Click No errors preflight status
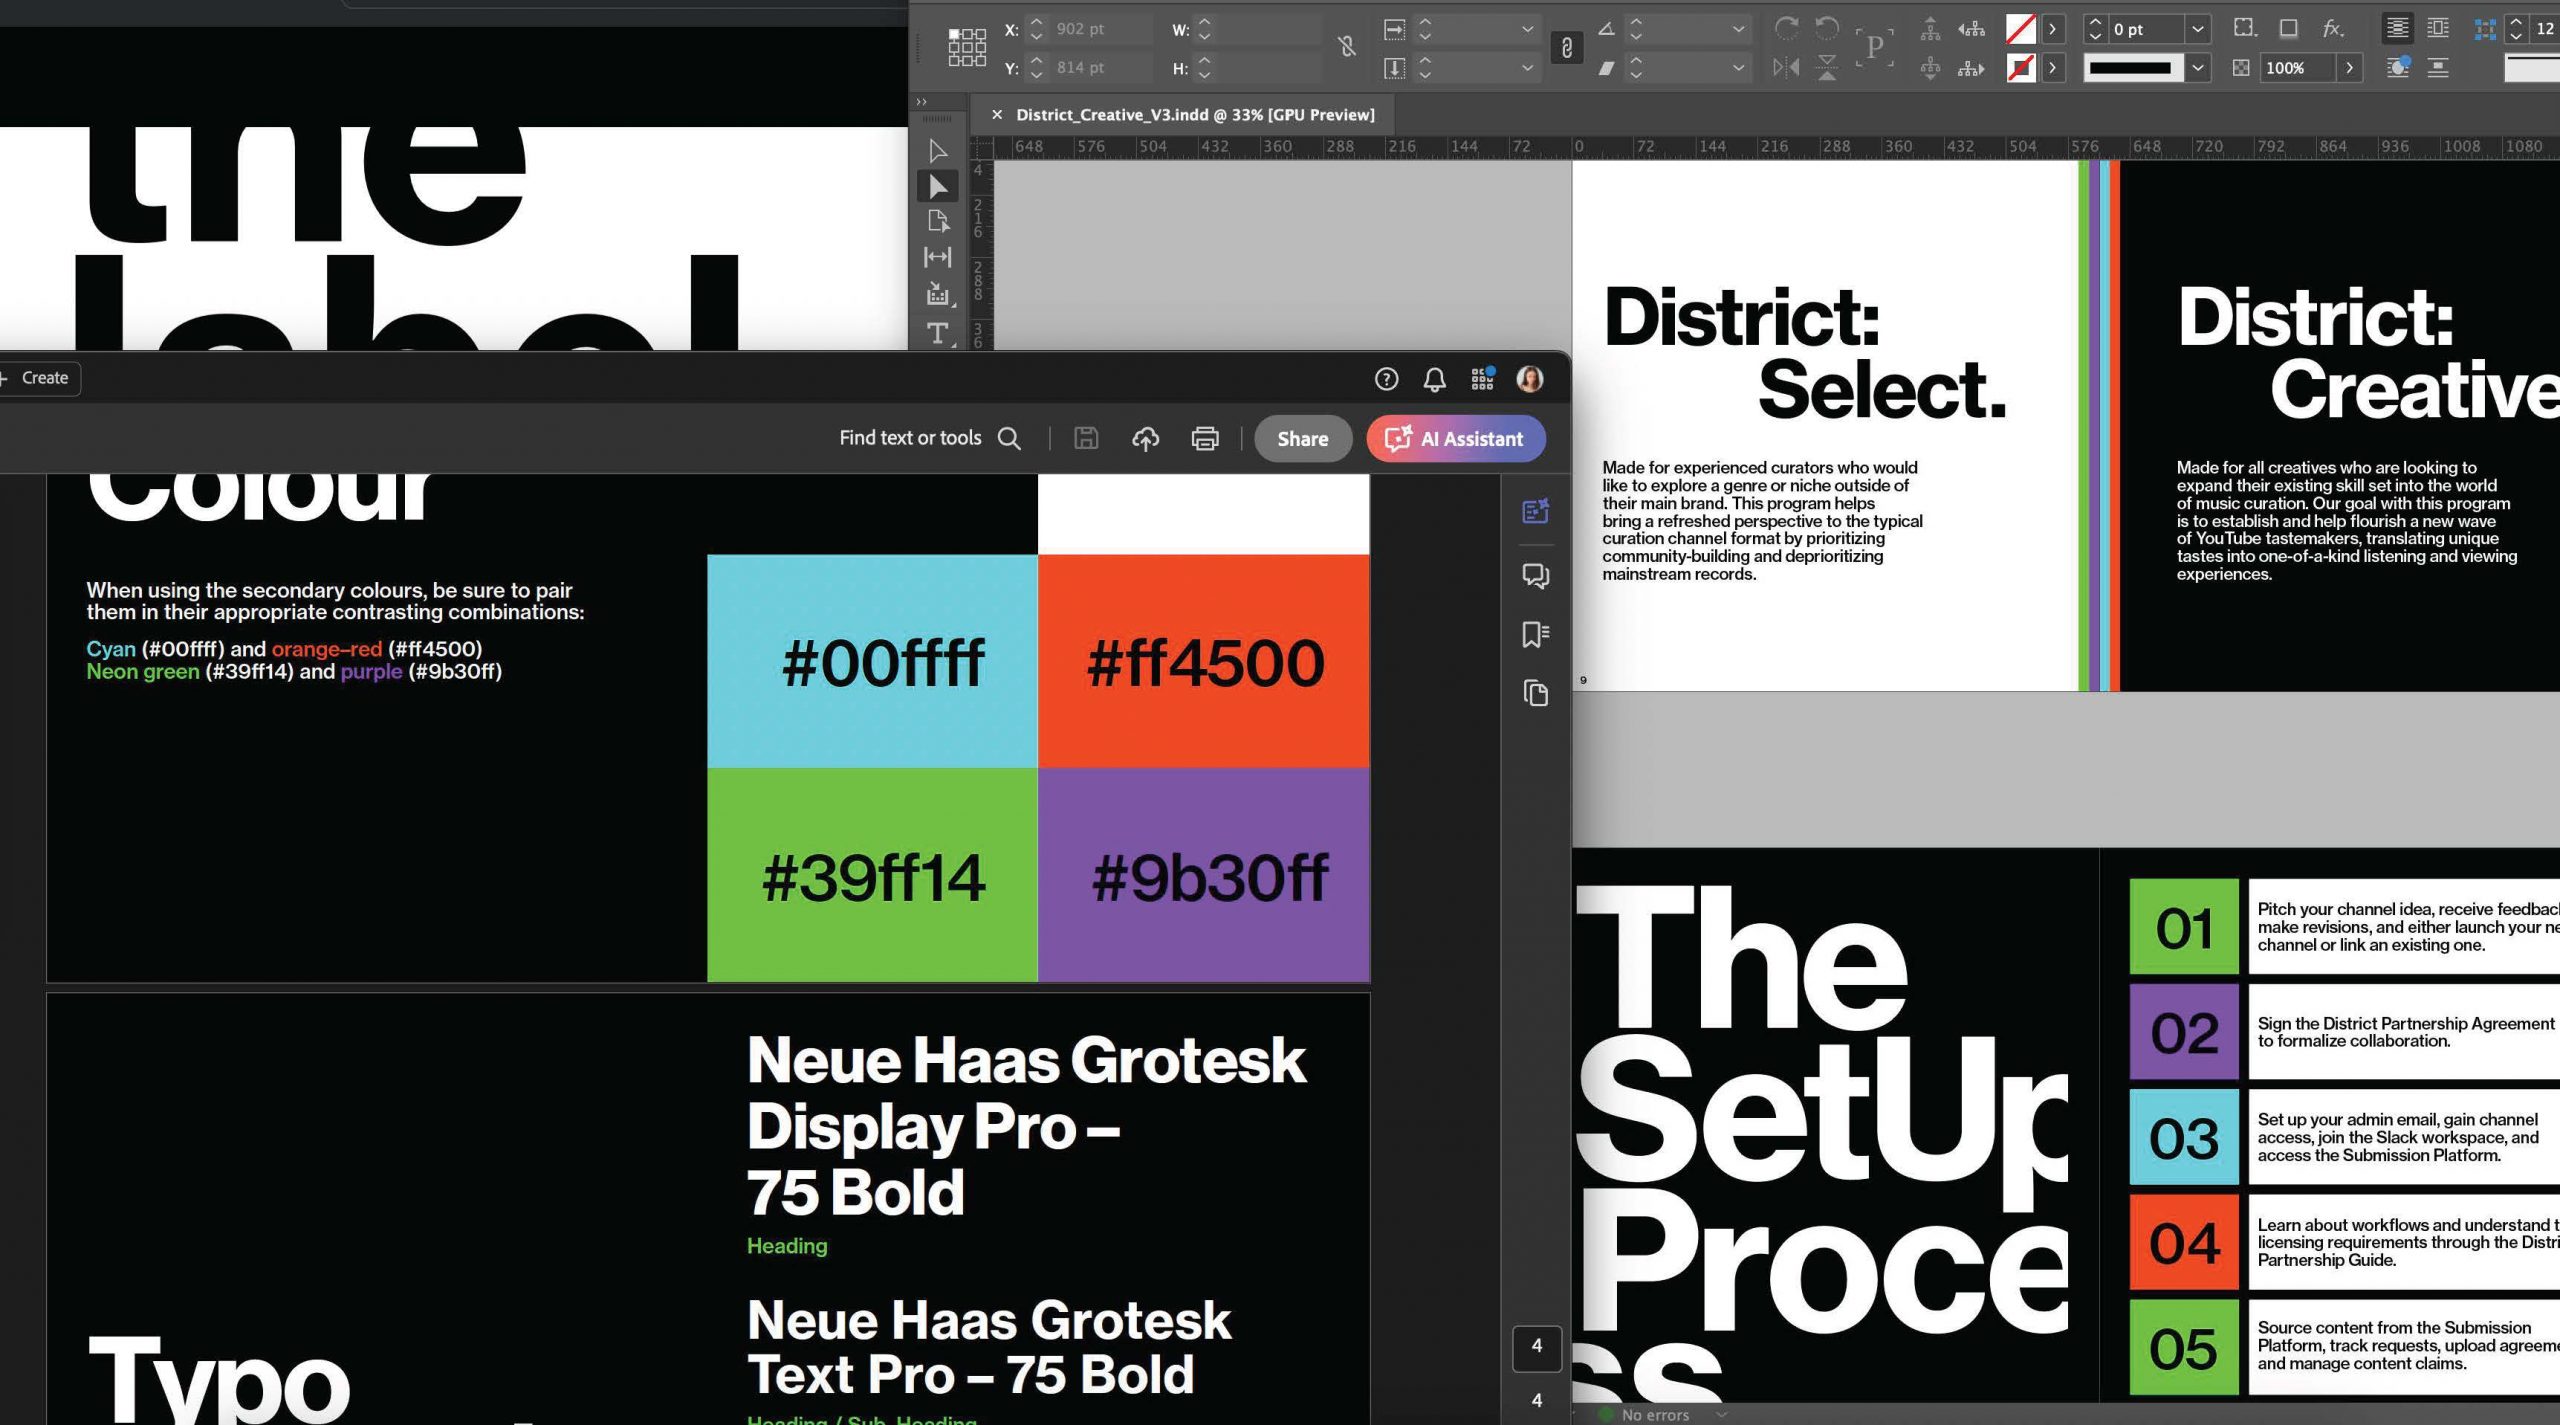Screen dimensions: 2560x1425 (x=1654, y=1415)
